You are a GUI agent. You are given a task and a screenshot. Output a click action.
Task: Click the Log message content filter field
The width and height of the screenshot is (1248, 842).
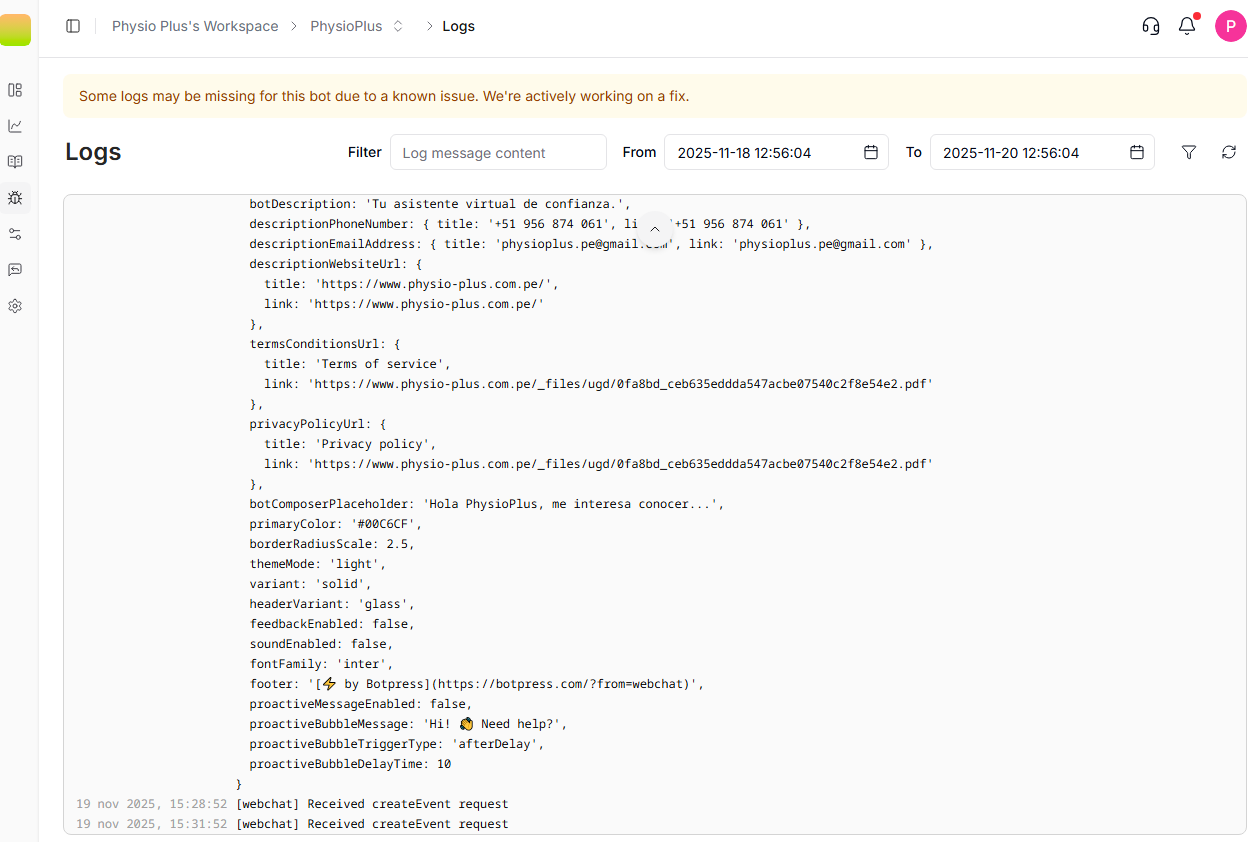point(498,153)
